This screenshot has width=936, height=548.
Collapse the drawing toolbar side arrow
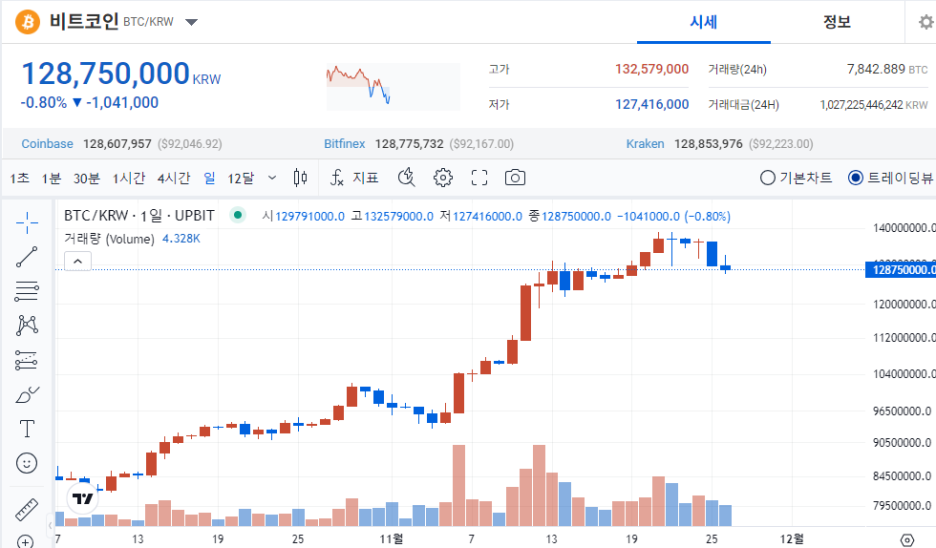(50, 526)
